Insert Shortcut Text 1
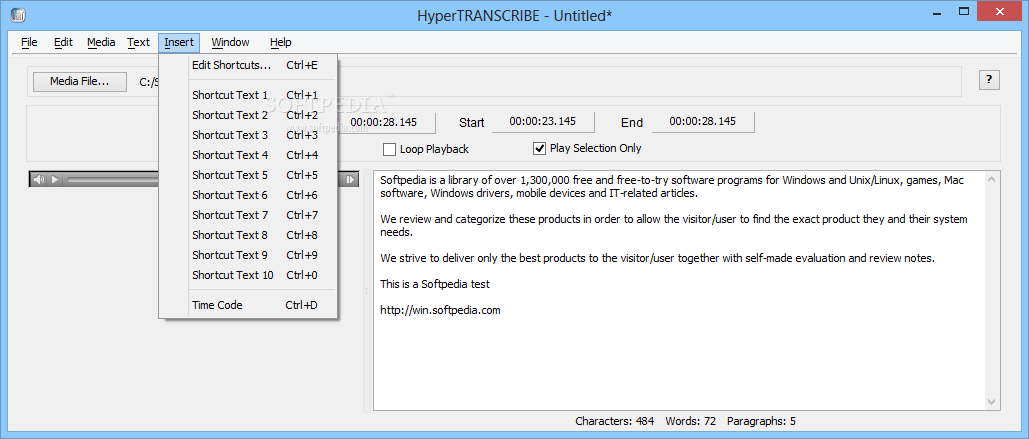The width and height of the screenshot is (1029, 439). coord(248,95)
